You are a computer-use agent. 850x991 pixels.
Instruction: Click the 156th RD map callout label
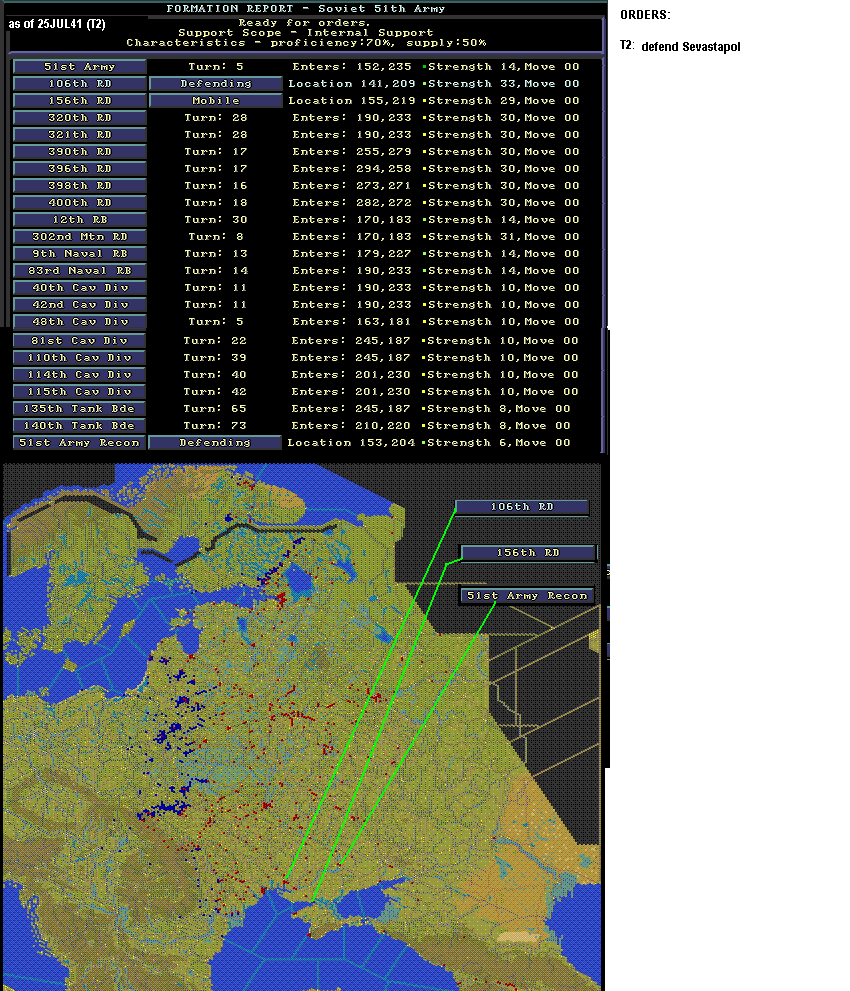click(x=528, y=553)
